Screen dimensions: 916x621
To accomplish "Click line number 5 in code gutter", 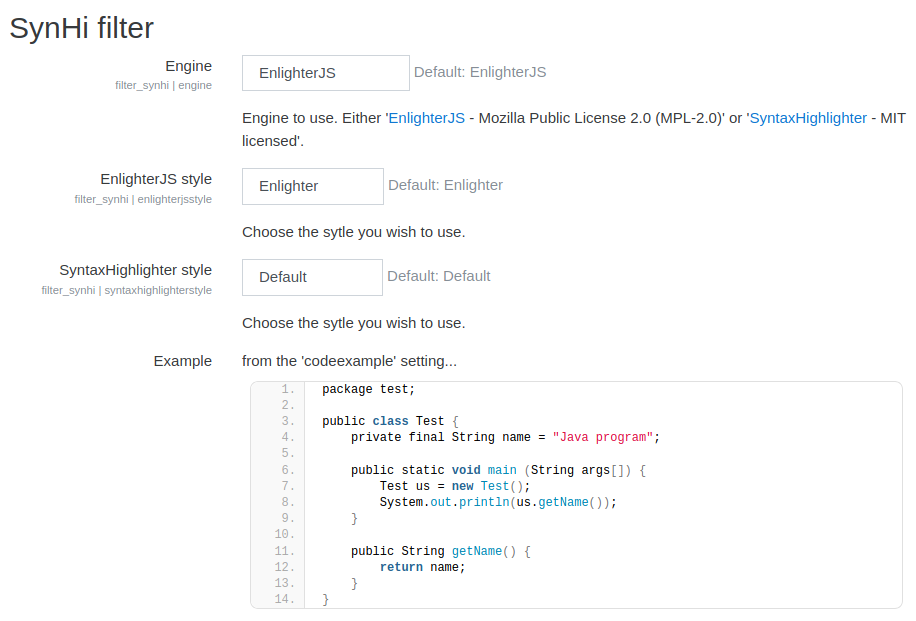I will [x=288, y=453].
